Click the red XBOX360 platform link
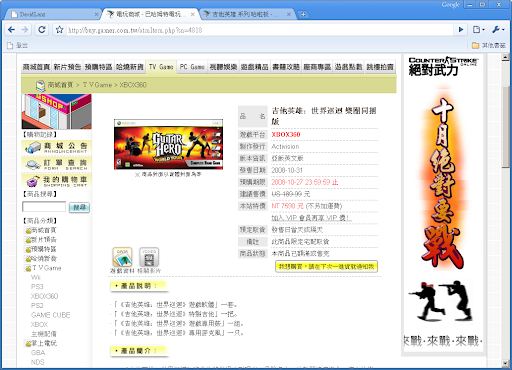The width and height of the screenshot is (512, 370). 286,134
